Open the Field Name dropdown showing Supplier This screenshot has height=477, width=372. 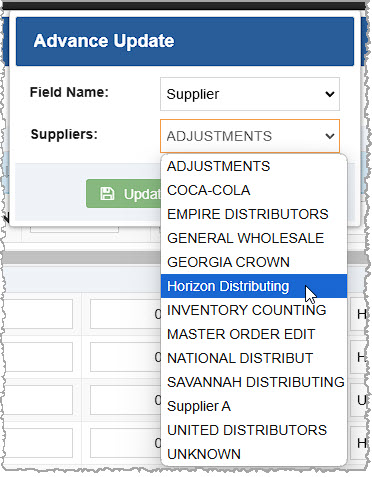click(x=250, y=94)
